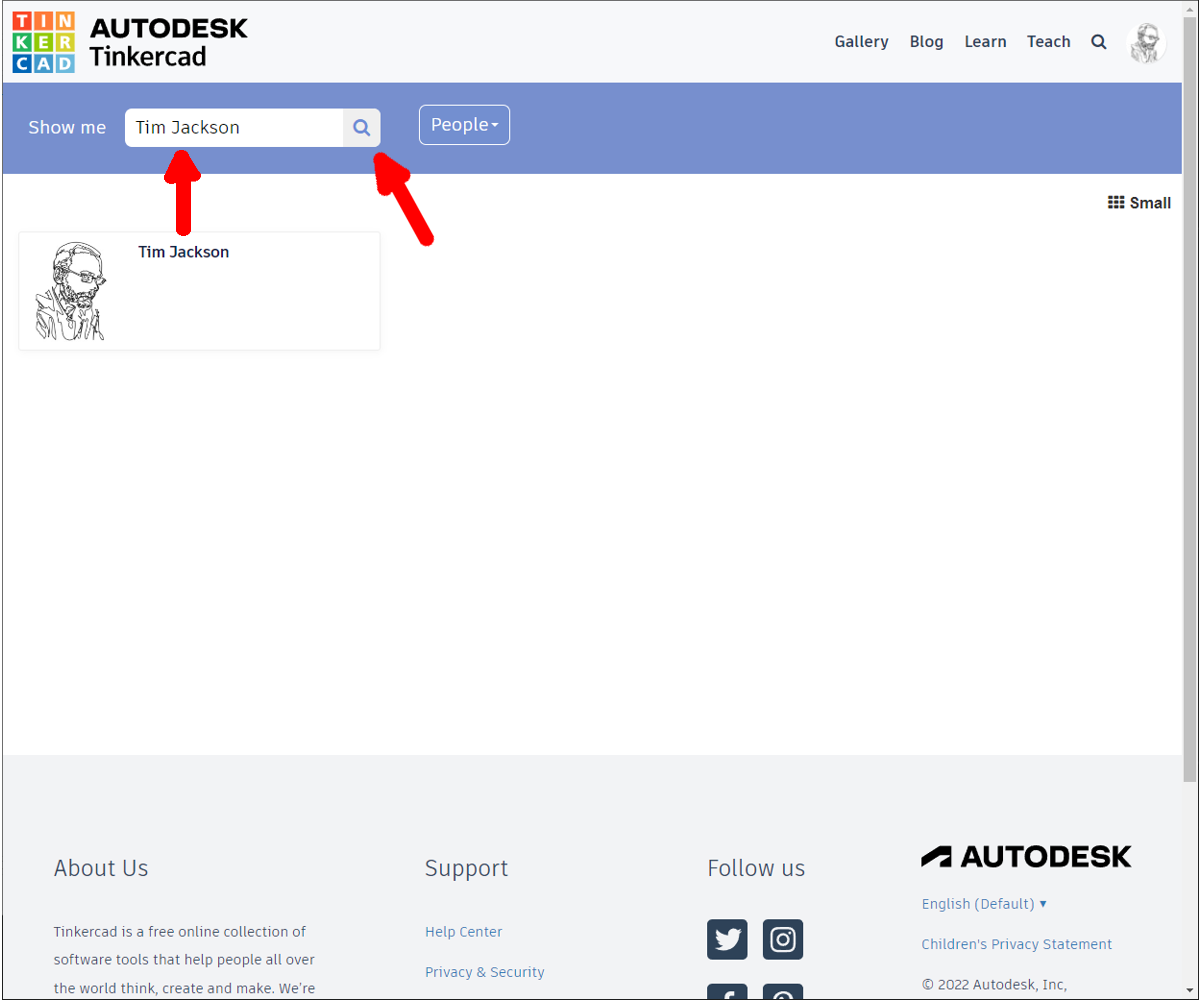Click the Show me label
1200x1000 pixels.
[x=67, y=128]
